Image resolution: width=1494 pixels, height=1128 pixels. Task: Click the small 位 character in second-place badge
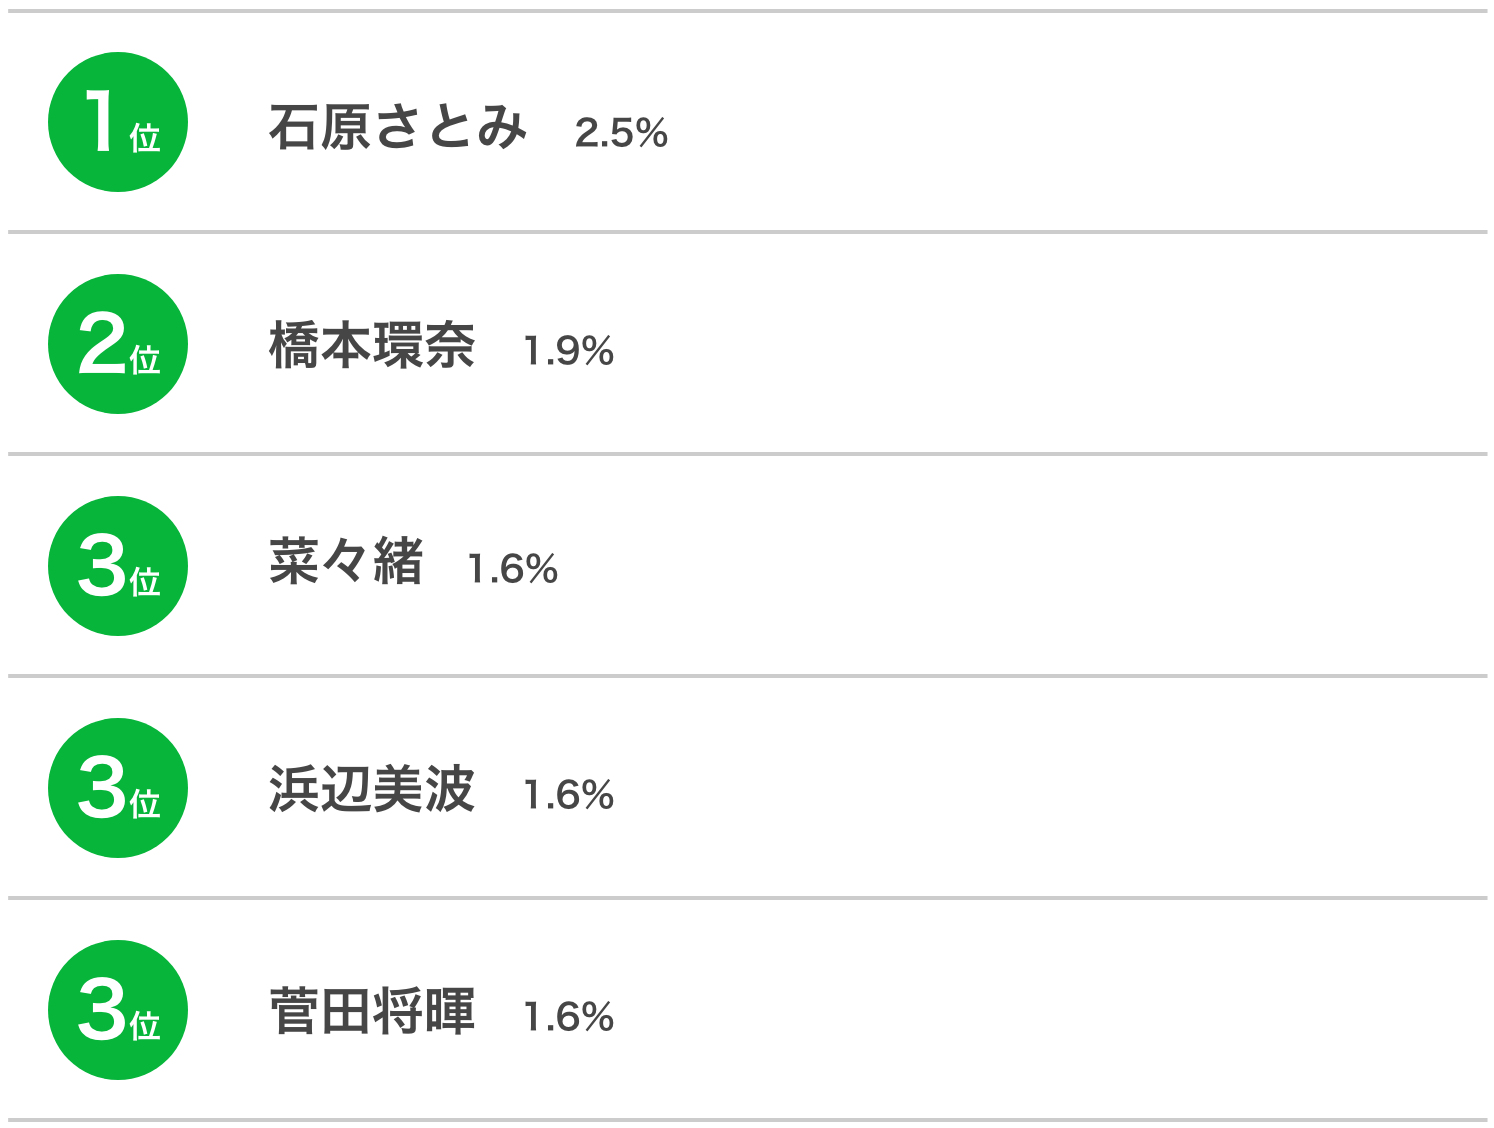(x=145, y=359)
